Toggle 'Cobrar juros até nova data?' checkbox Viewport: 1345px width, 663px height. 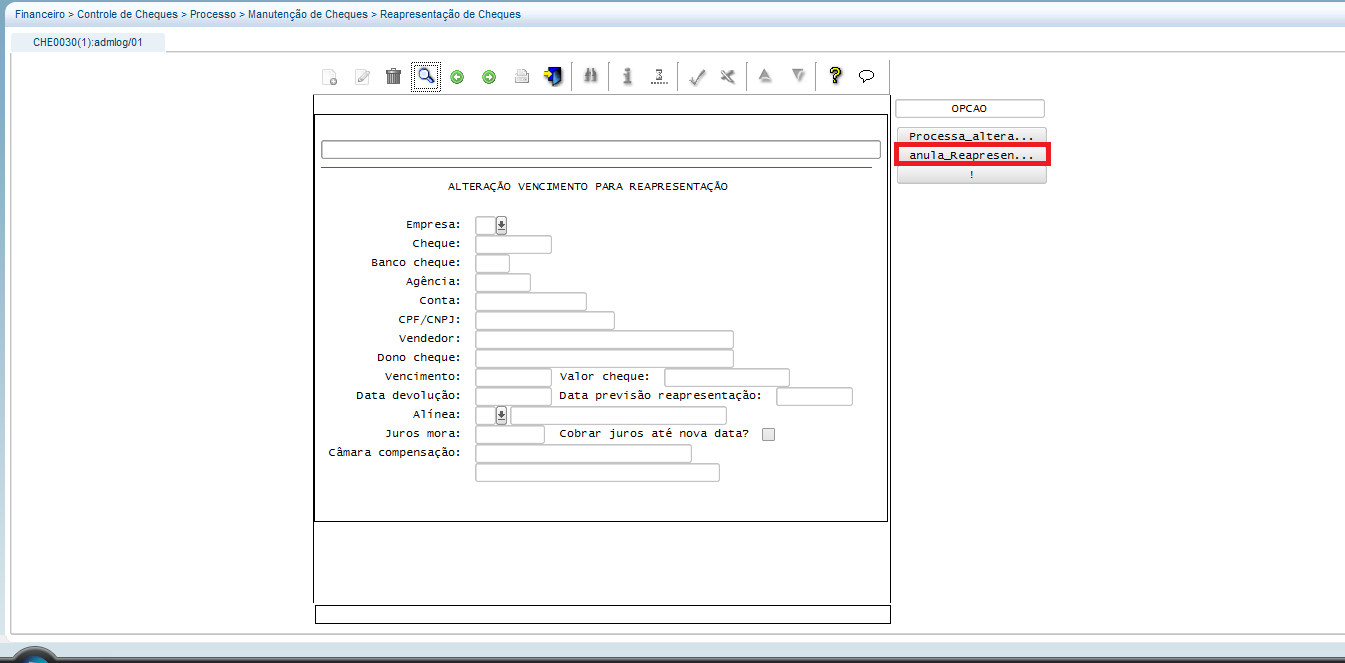pos(768,434)
